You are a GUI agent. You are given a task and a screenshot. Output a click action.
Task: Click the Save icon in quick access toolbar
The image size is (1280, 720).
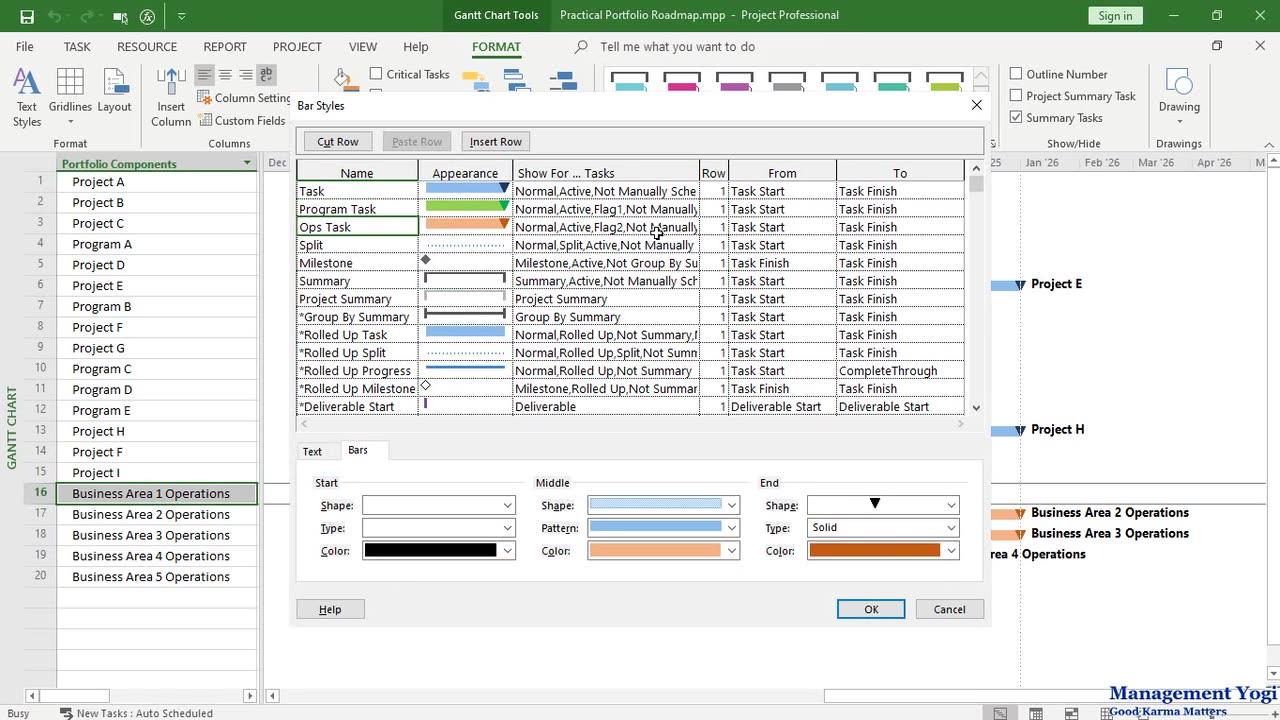pyautogui.click(x=27, y=16)
